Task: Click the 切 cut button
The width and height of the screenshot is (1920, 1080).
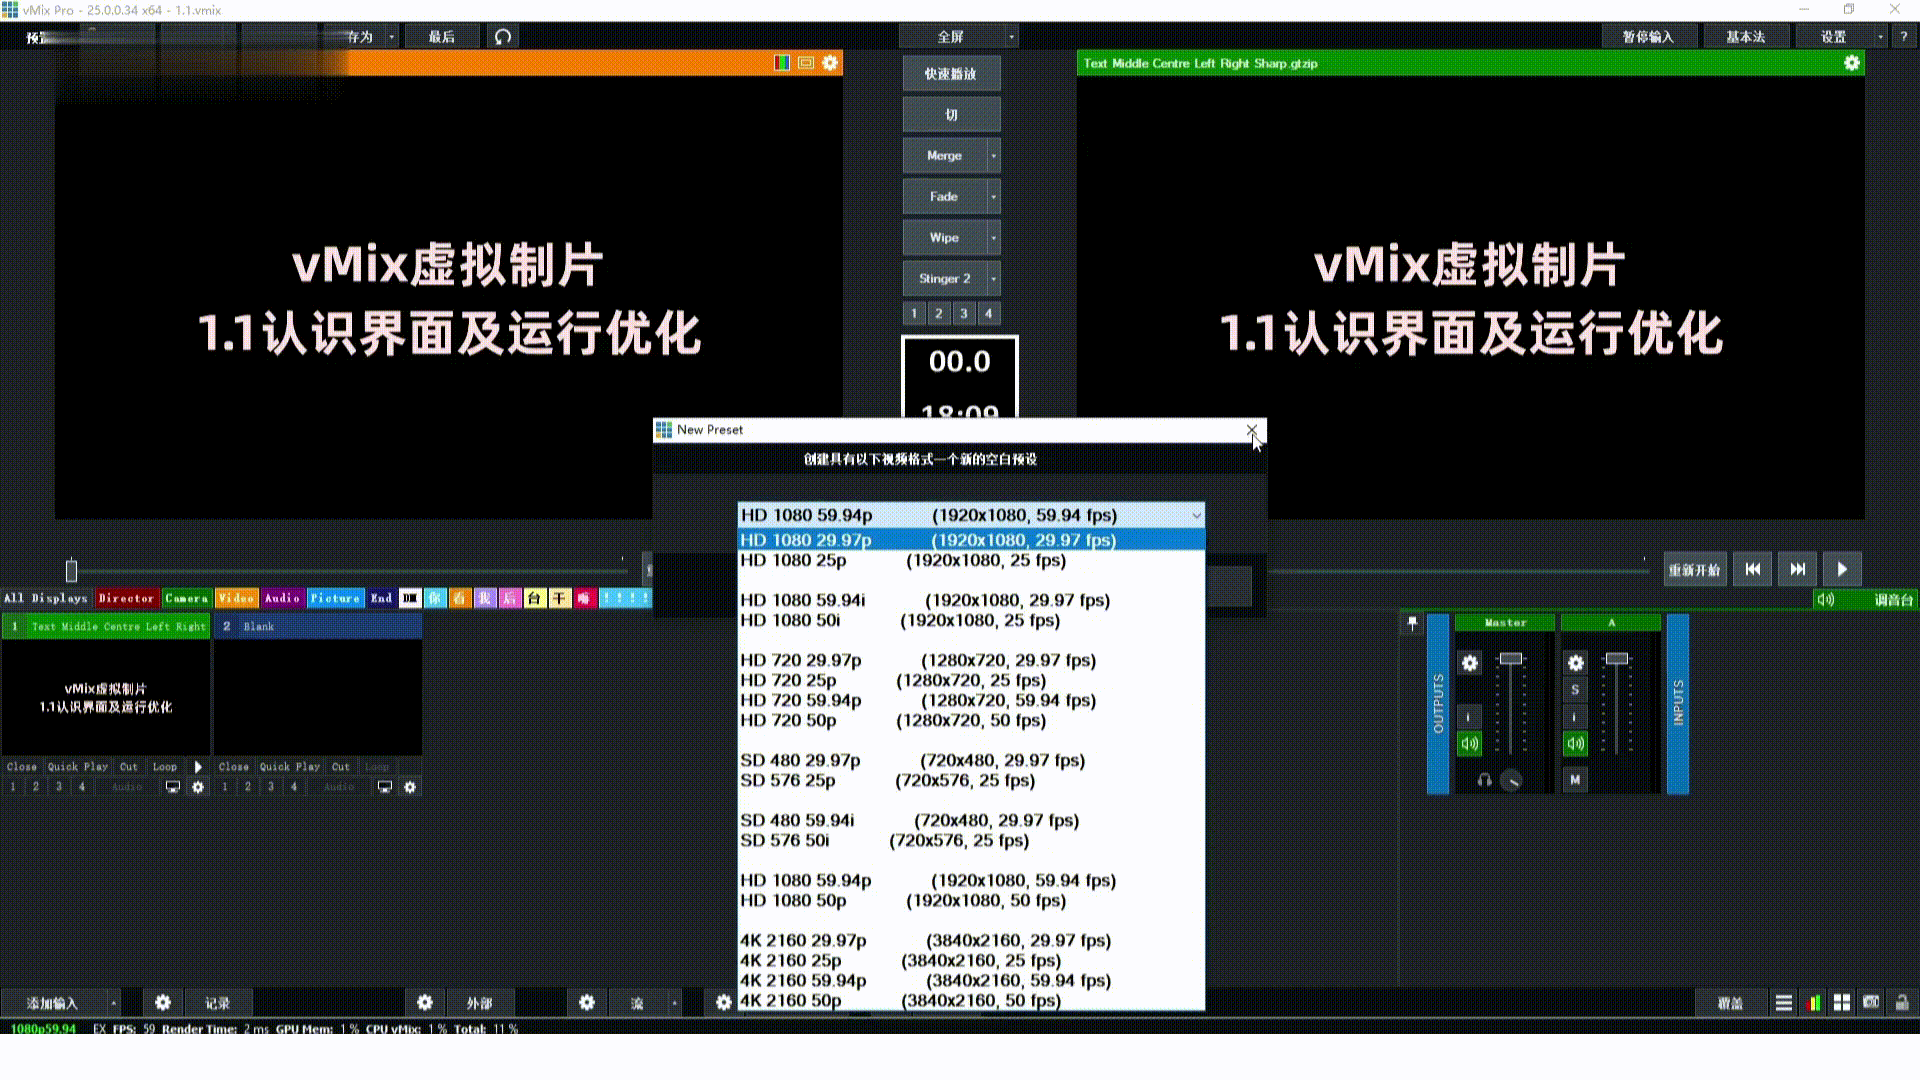Action: tap(950, 115)
